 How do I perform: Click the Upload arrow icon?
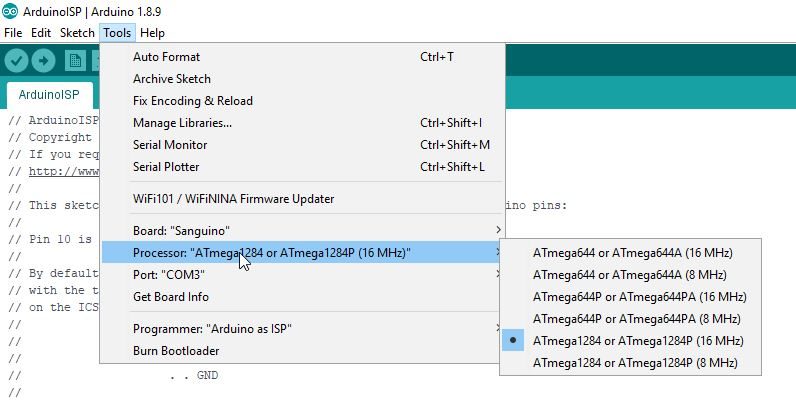click(43, 61)
